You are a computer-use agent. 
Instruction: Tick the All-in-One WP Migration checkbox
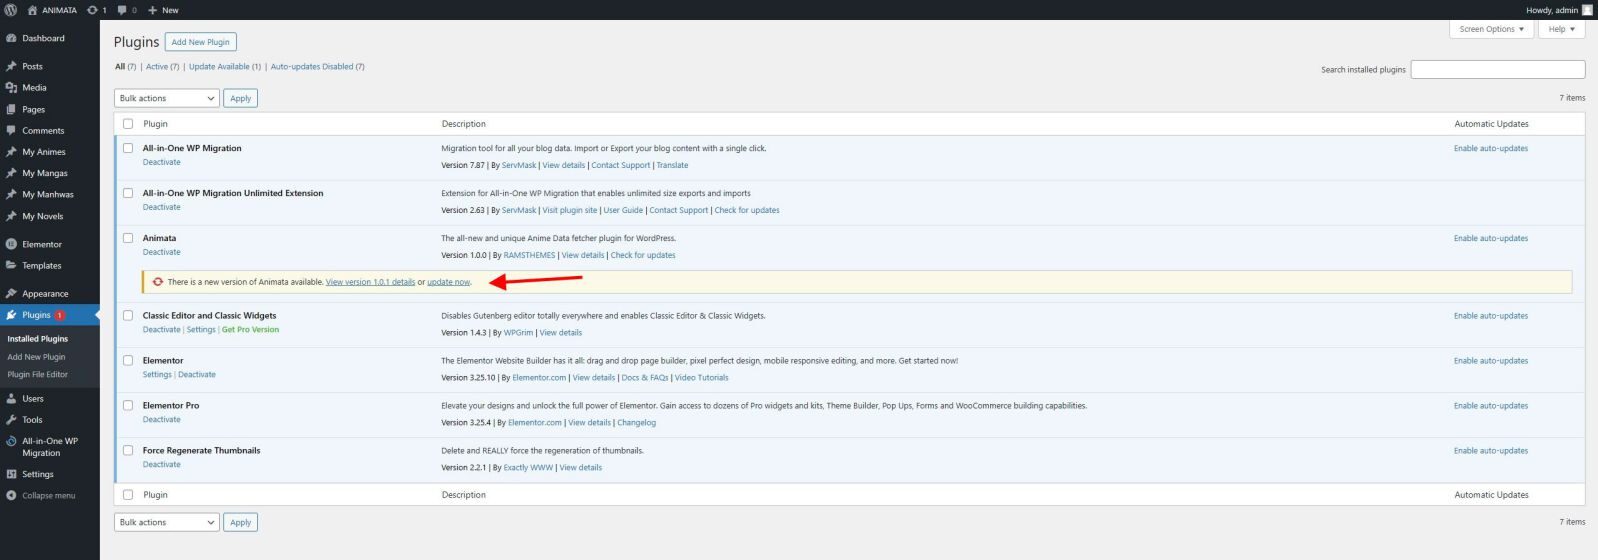click(x=128, y=148)
